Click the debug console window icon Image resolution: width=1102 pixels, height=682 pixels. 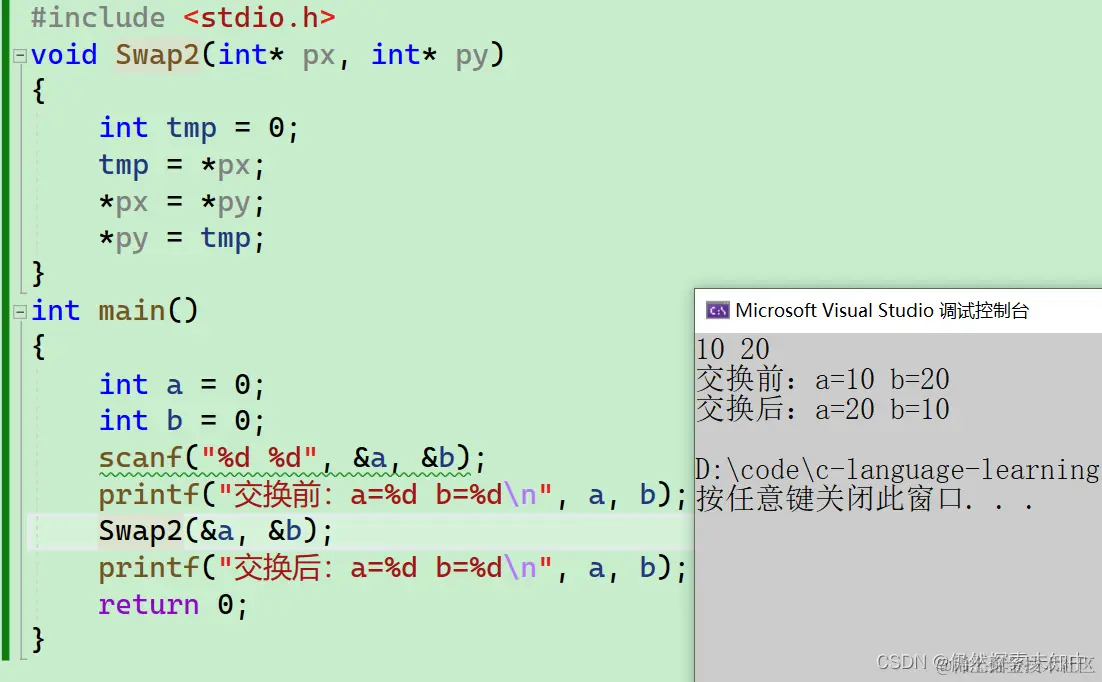718,310
